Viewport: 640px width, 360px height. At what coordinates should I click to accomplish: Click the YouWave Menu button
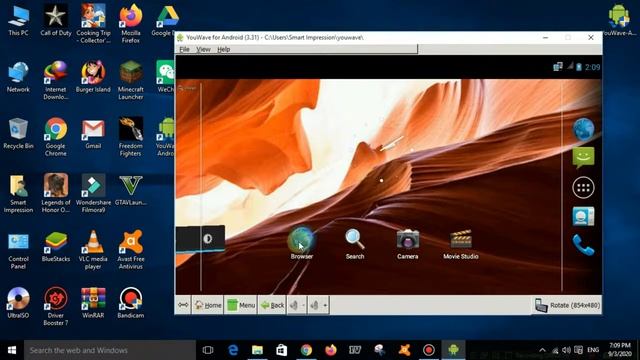click(241, 305)
